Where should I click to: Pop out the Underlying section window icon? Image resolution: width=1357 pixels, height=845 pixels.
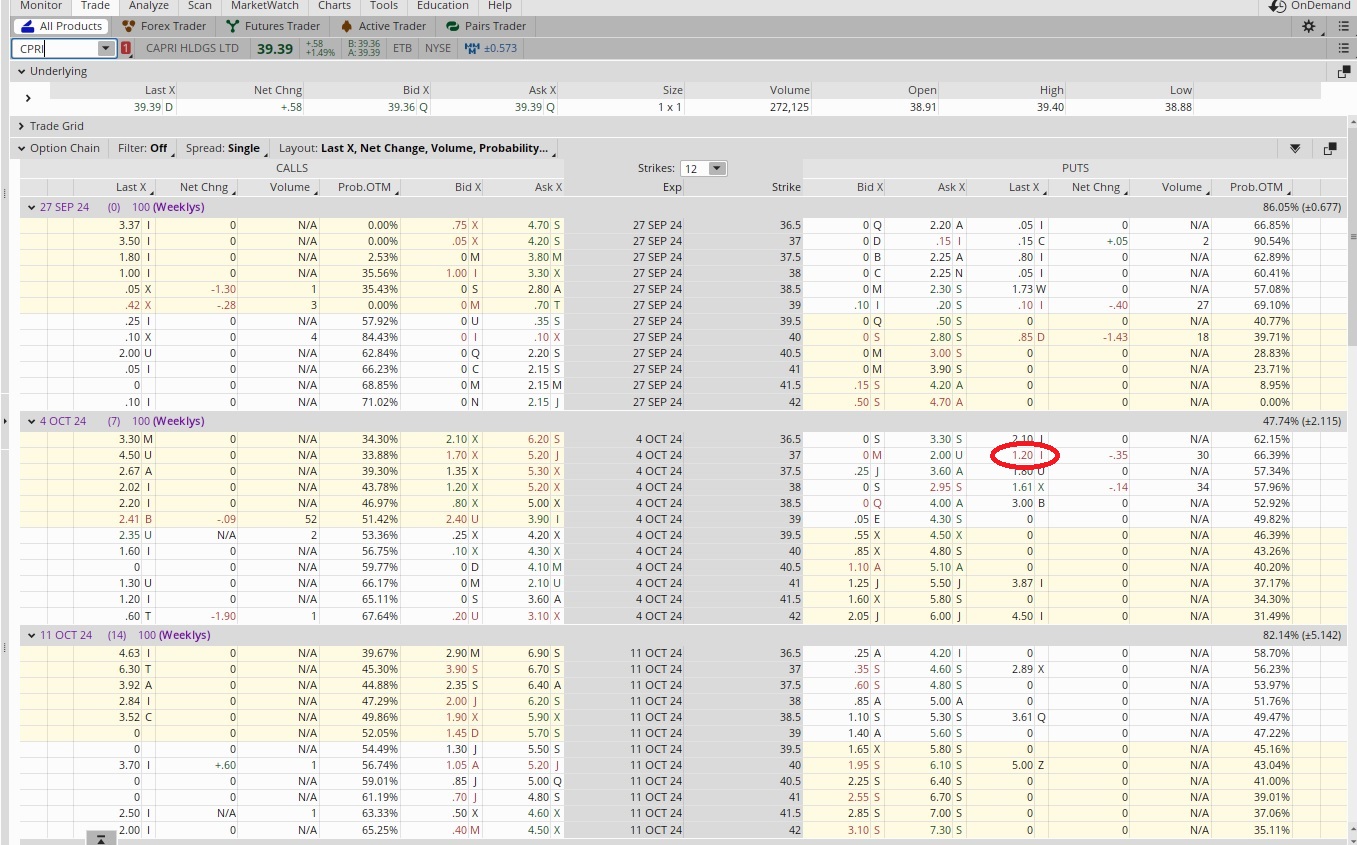click(x=1343, y=72)
